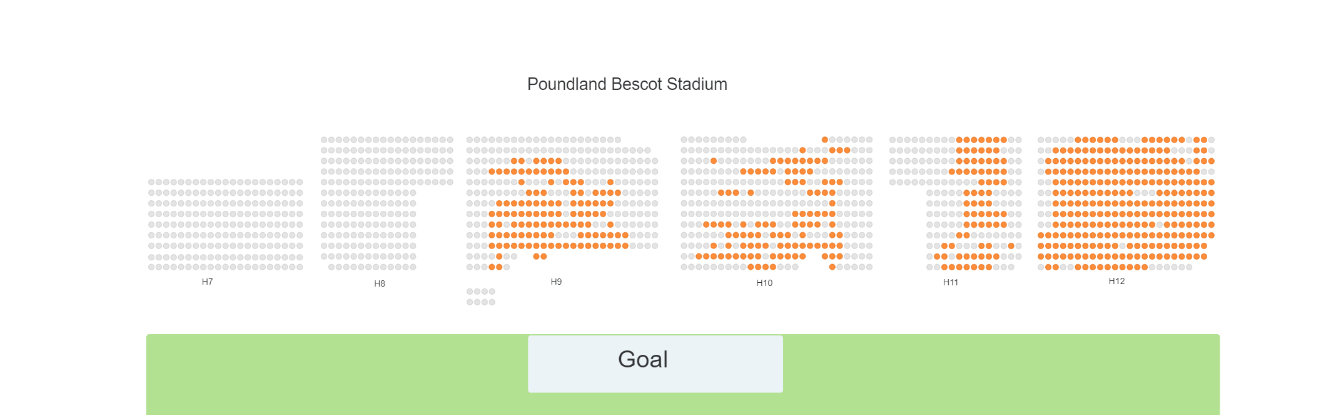1320x415 pixels.
Task: Select the top-right seat of section H8
Action: 450,140
